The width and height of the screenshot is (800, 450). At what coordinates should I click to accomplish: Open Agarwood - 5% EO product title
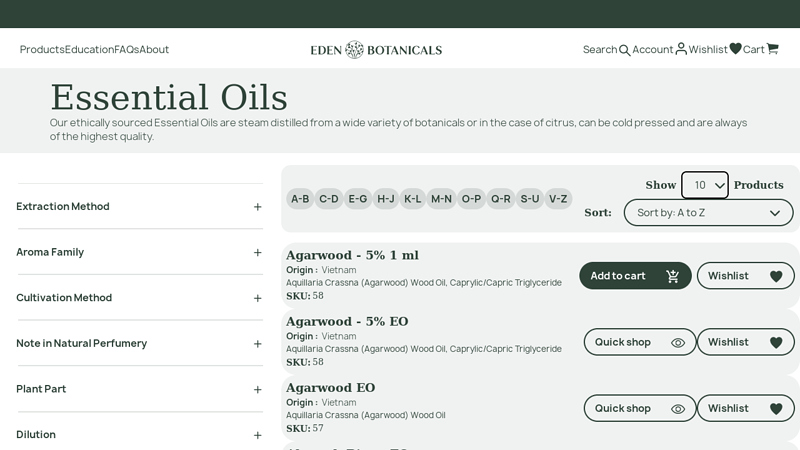click(347, 321)
